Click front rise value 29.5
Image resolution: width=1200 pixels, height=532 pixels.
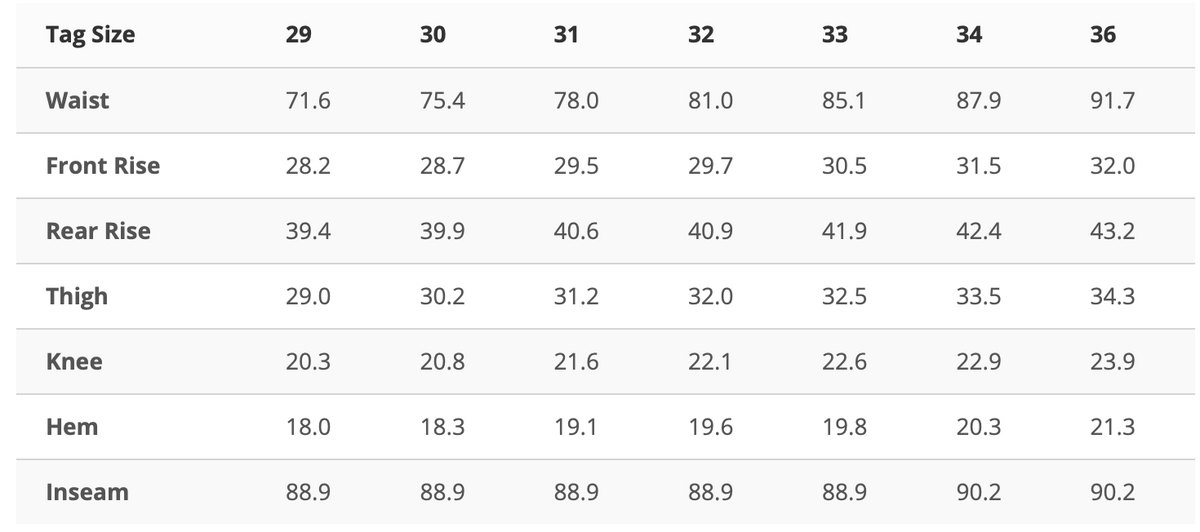[576, 166]
